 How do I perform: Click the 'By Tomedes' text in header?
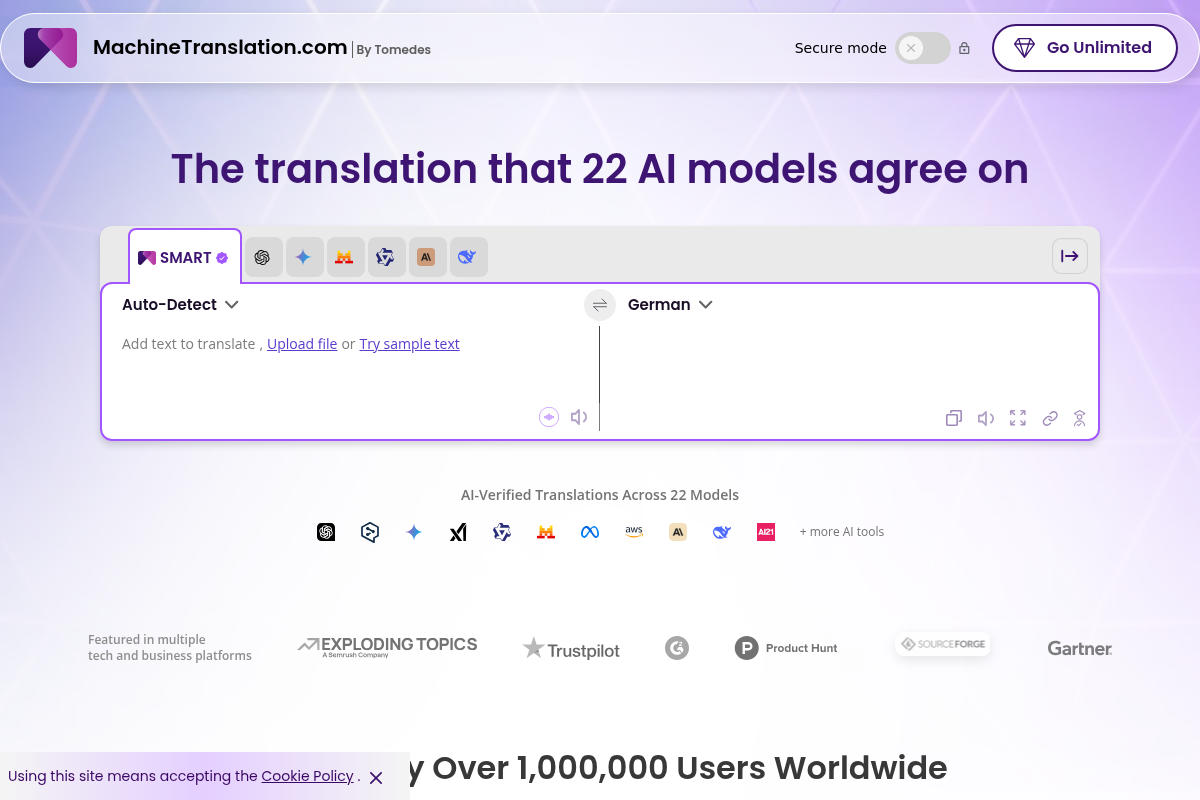pyautogui.click(x=394, y=49)
